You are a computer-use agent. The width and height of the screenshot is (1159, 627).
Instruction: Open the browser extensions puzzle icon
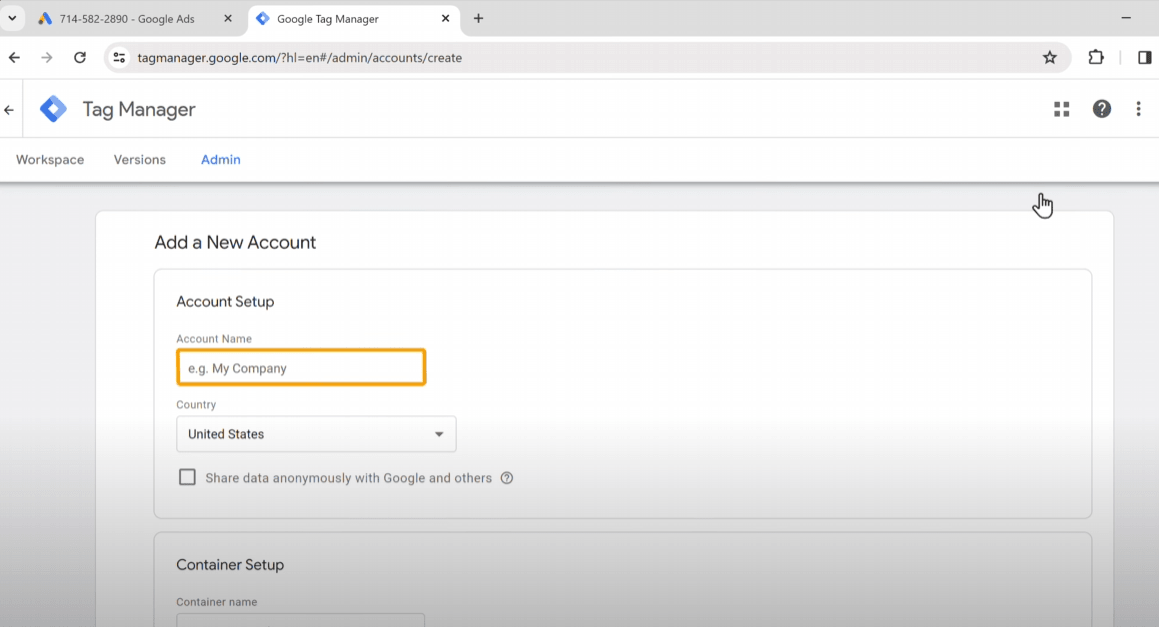pyautogui.click(x=1096, y=58)
